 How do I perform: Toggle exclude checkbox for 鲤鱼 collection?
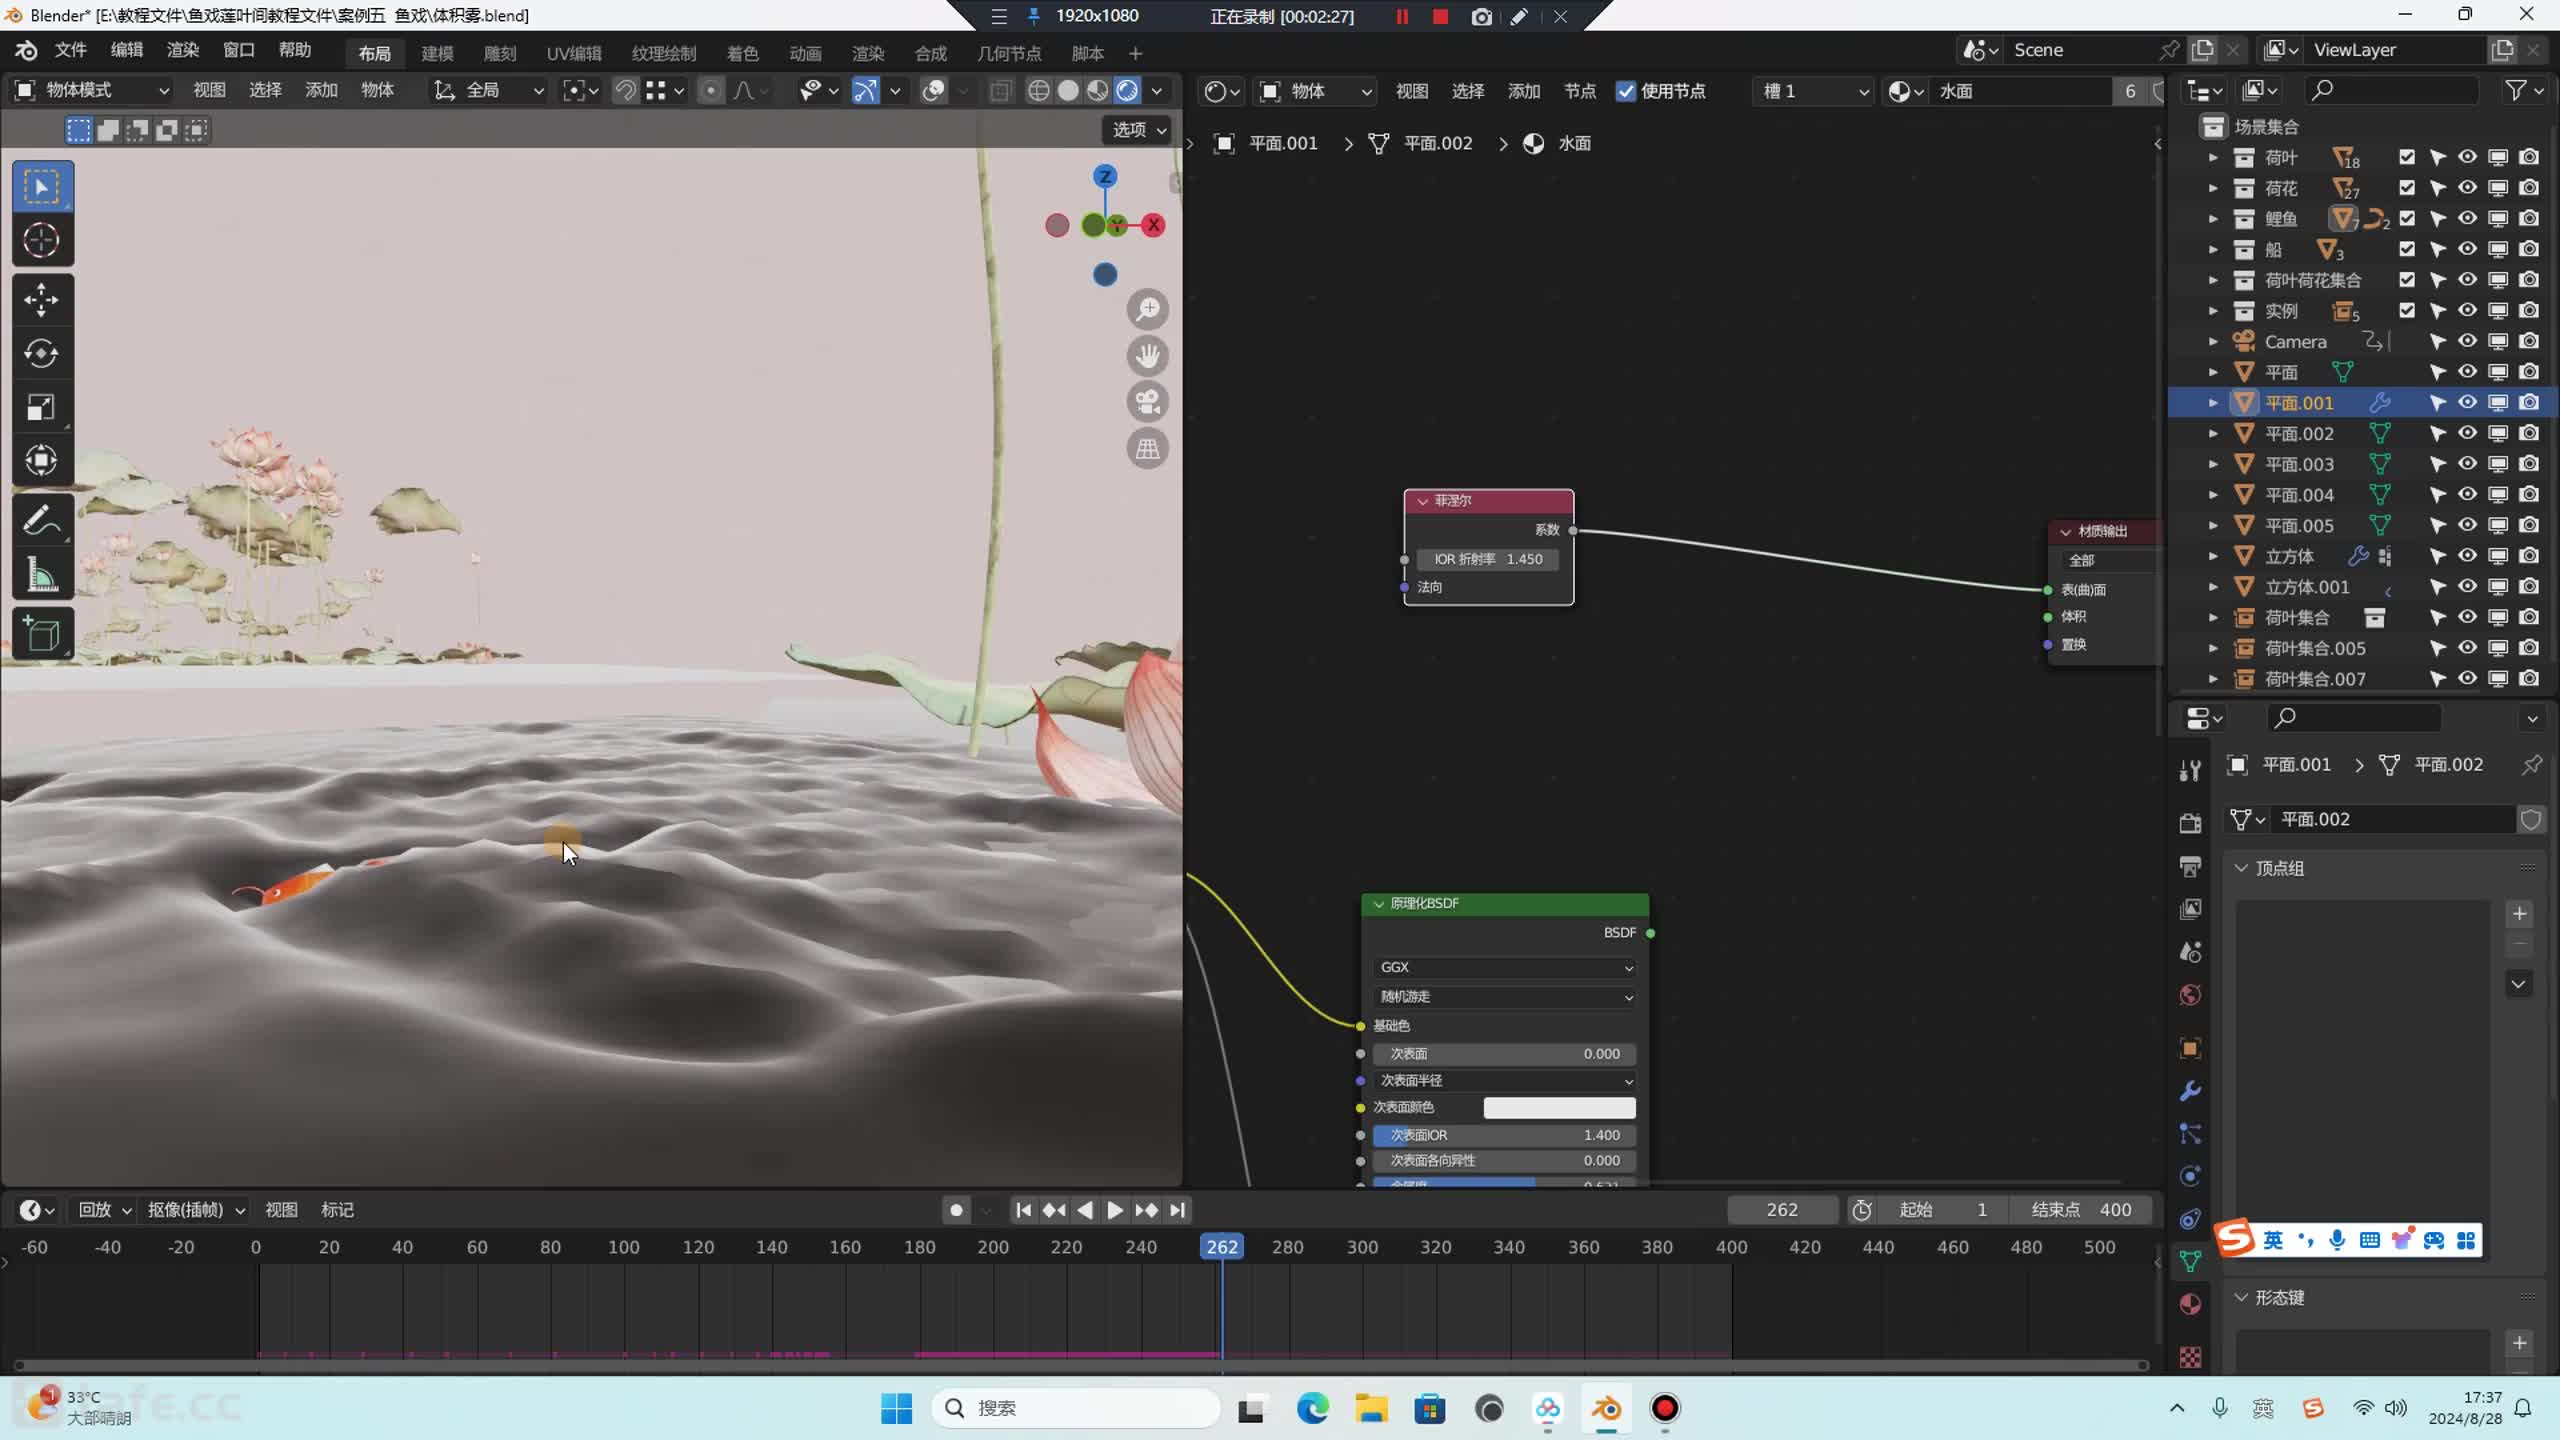[x=2407, y=218]
